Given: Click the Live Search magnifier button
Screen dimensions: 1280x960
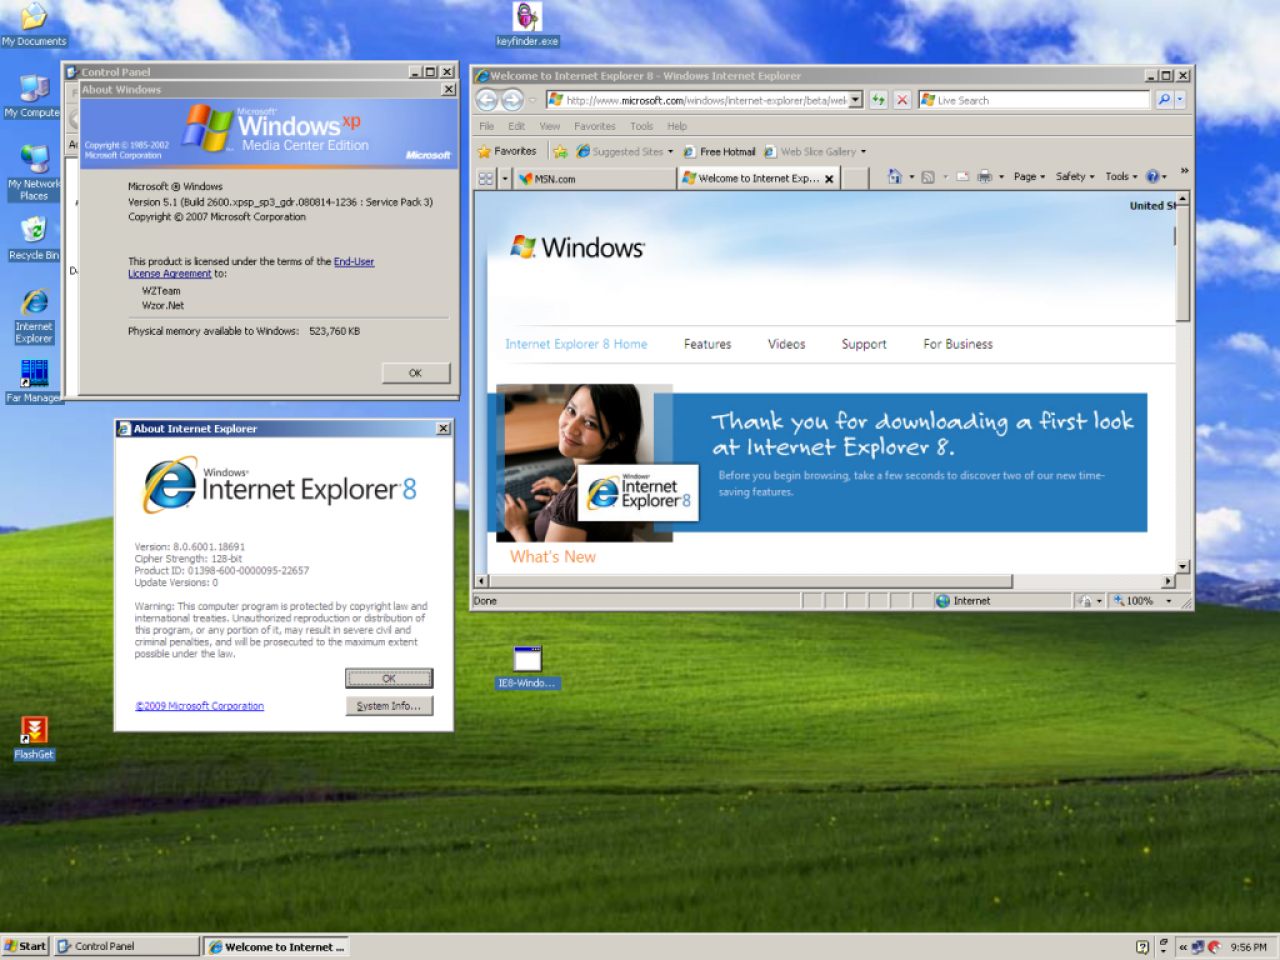Looking at the screenshot, I should tap(1164, 100).
